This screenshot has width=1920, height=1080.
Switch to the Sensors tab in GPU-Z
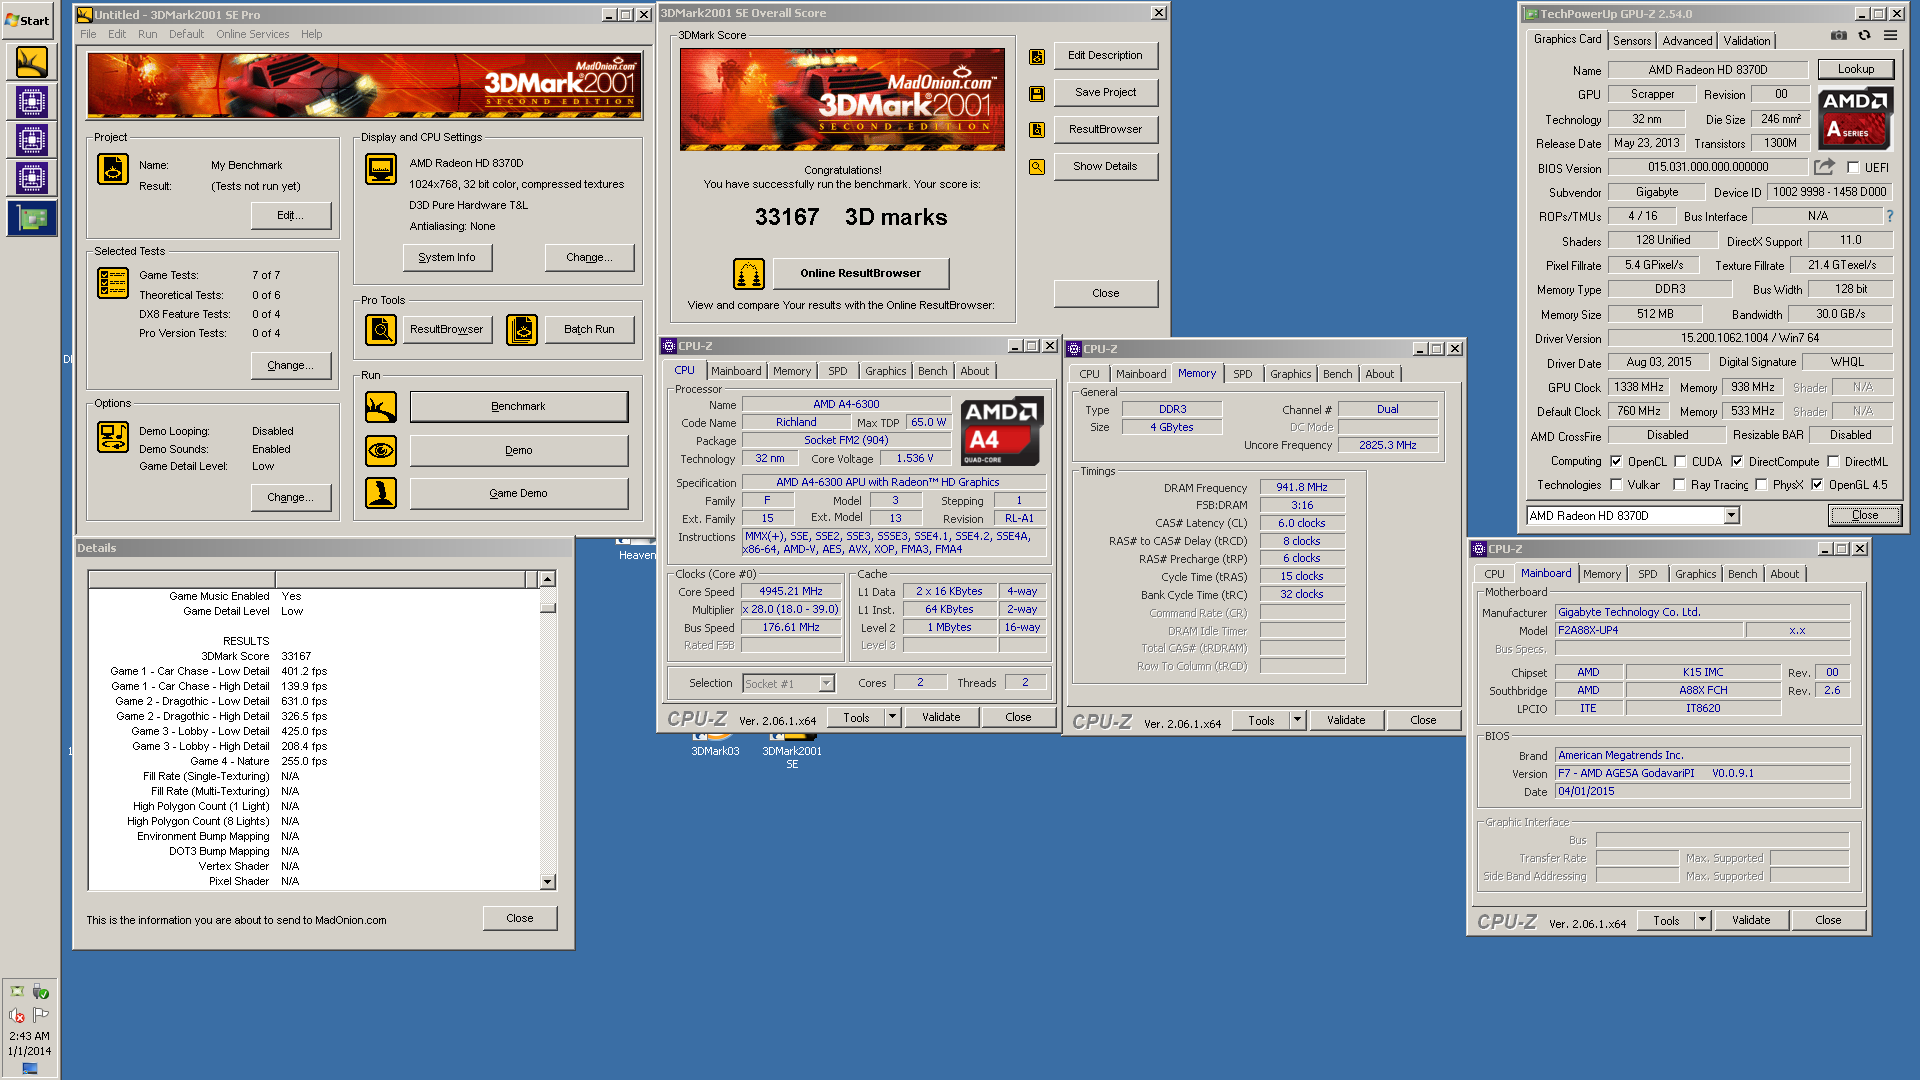(1632, 41)
